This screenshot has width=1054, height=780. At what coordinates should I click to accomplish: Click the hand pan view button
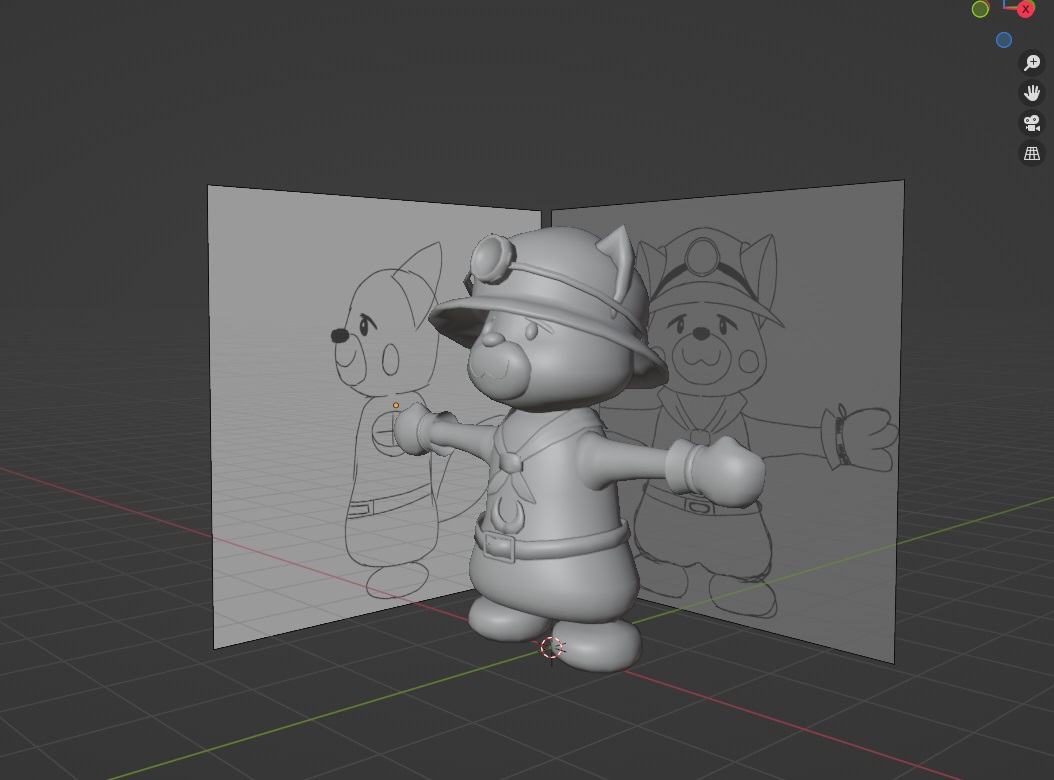[x=1032, y=93]
